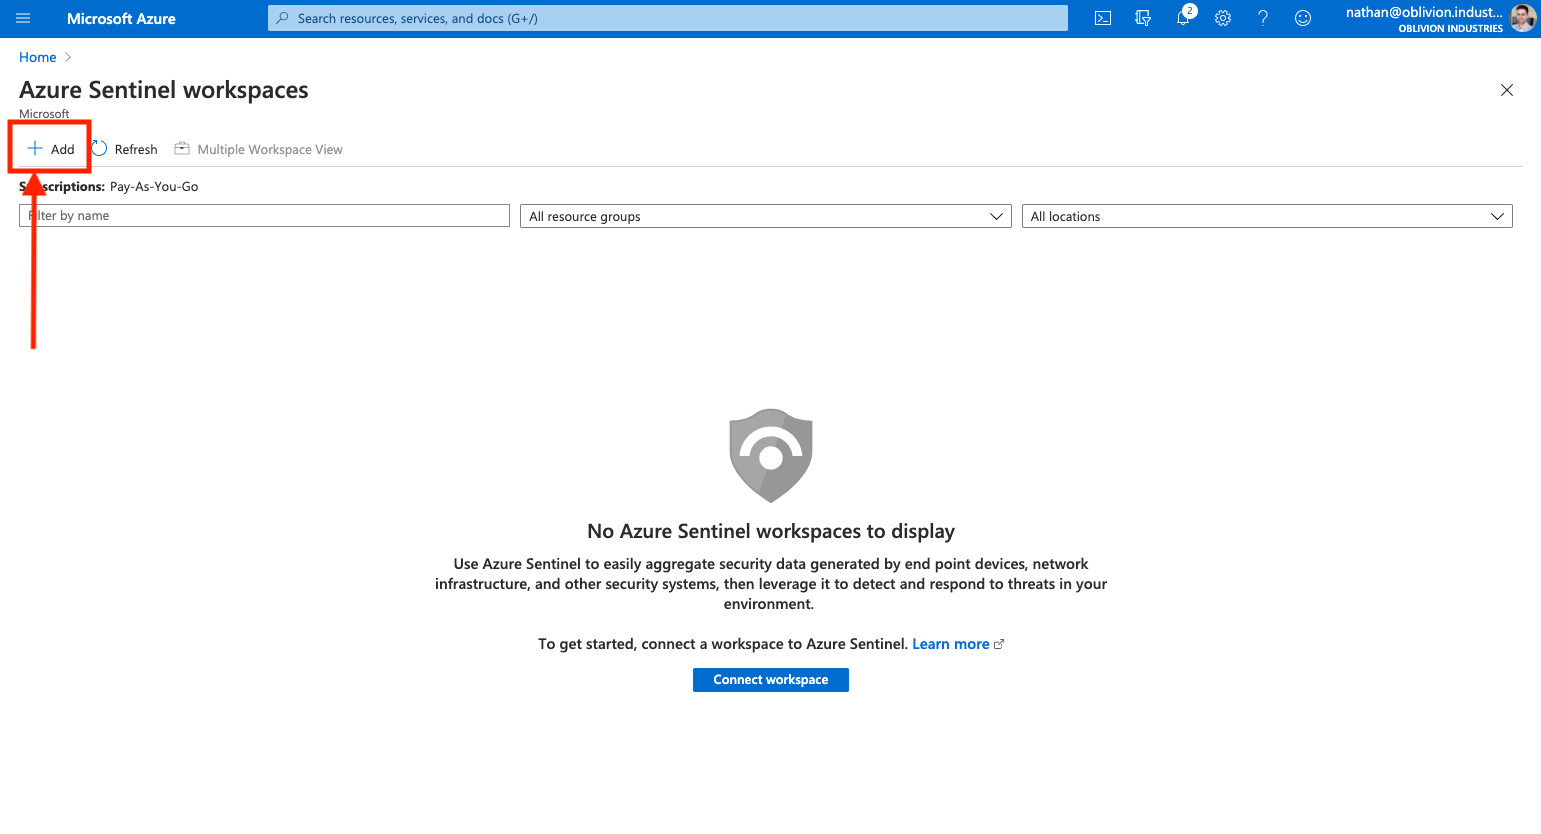Click the Filter by name field
The height and width of the screenshot is (834, 1541).
[x=264, y=216]
